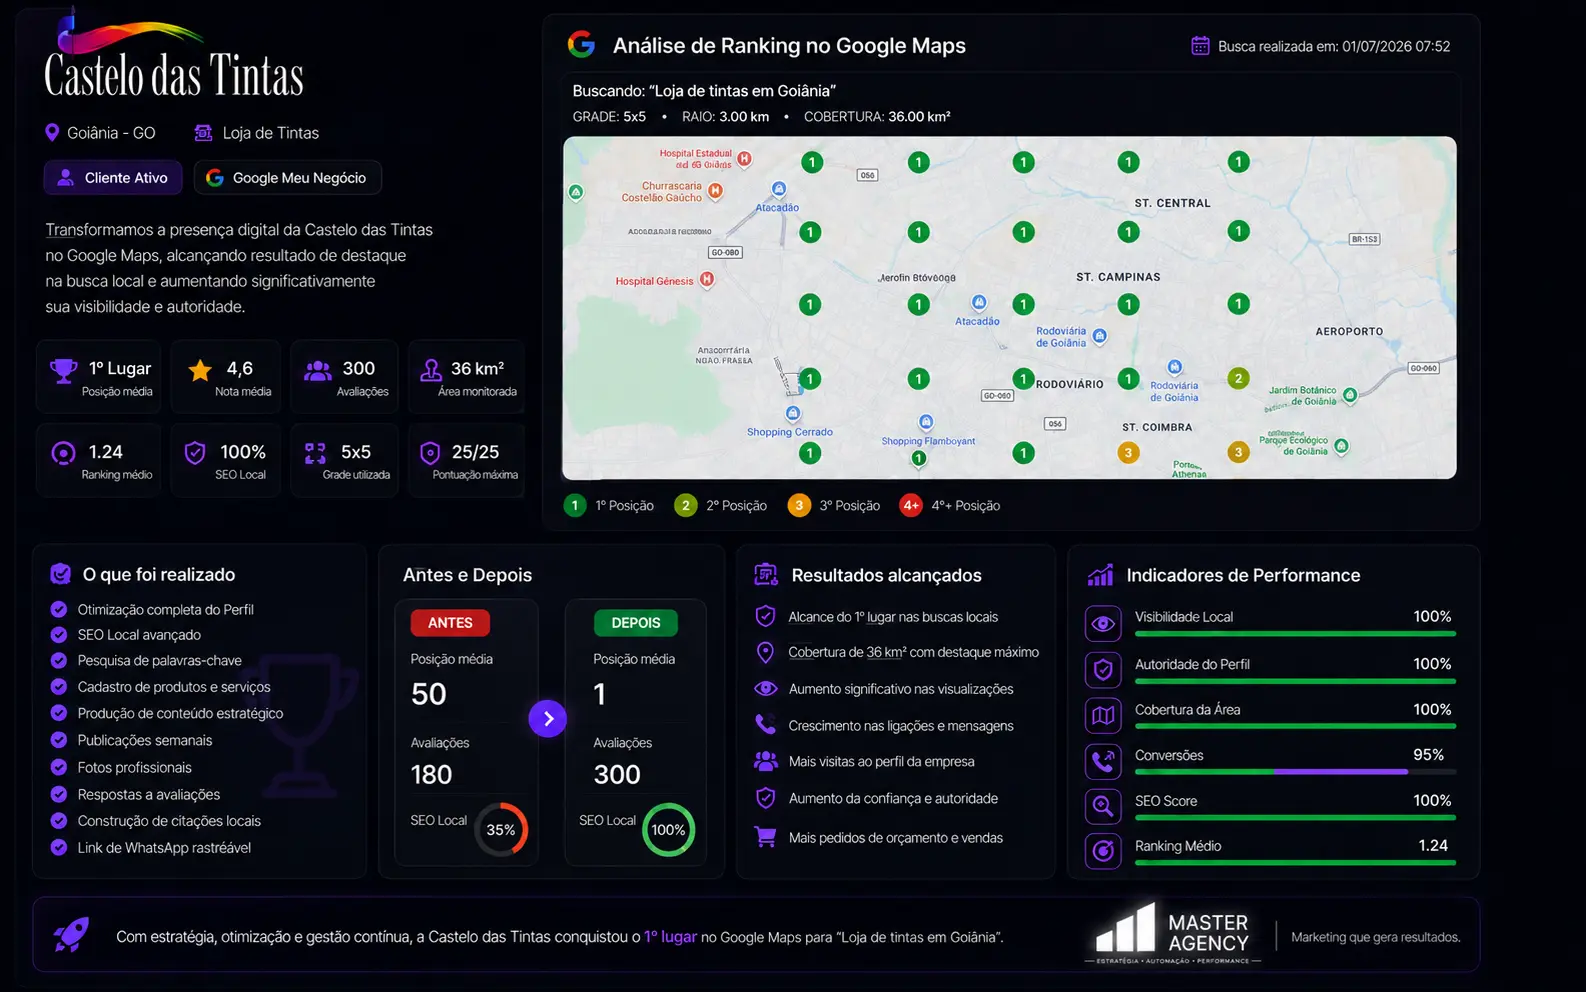Click the check mark beside Pesquisa de palavras-chave
The image size is (1586, 992).
59,660
